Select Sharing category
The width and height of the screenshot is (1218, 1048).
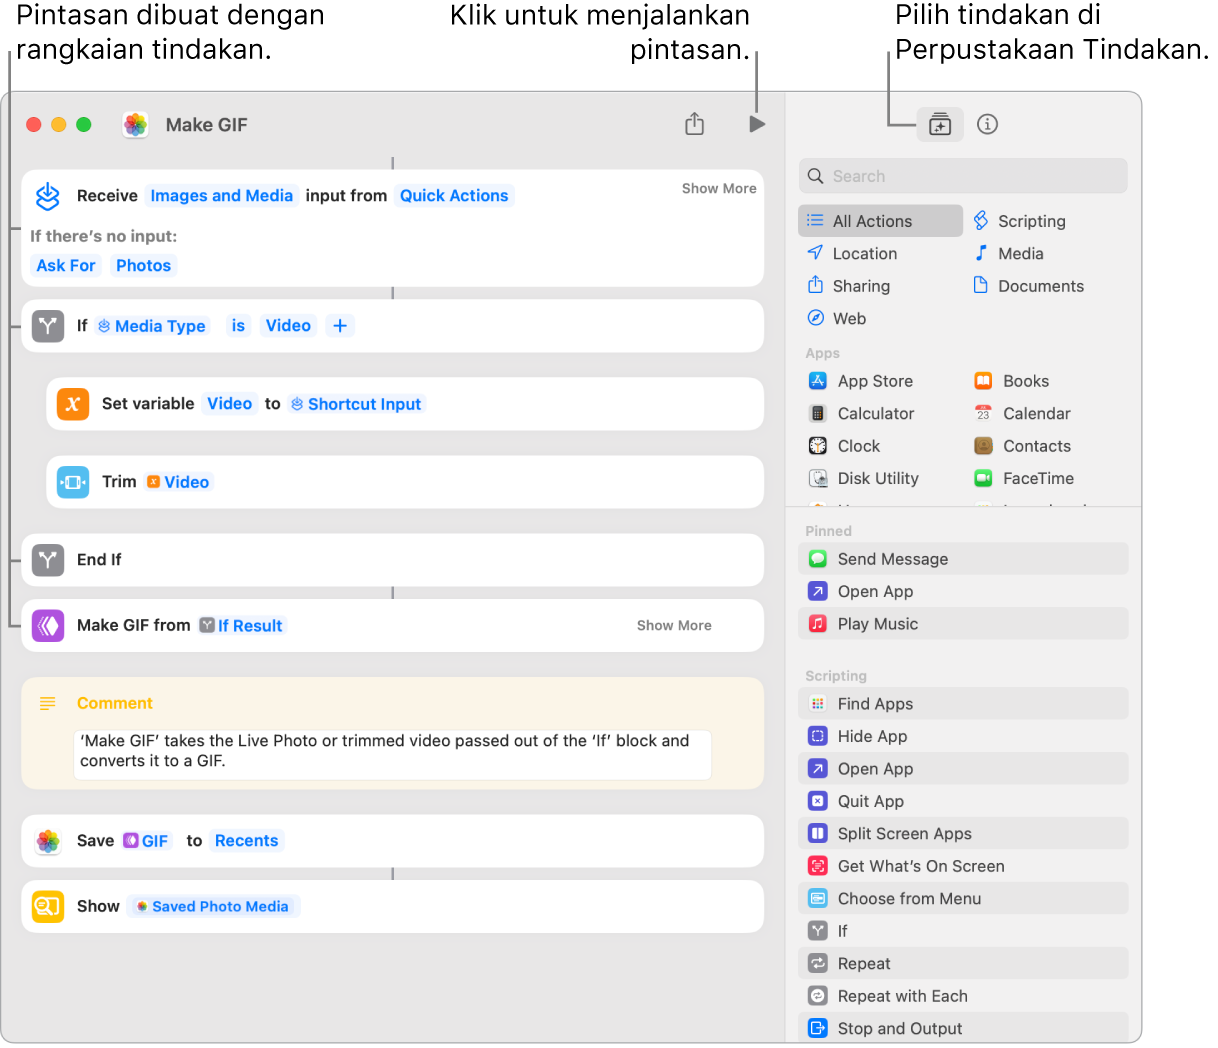(849, 286)
